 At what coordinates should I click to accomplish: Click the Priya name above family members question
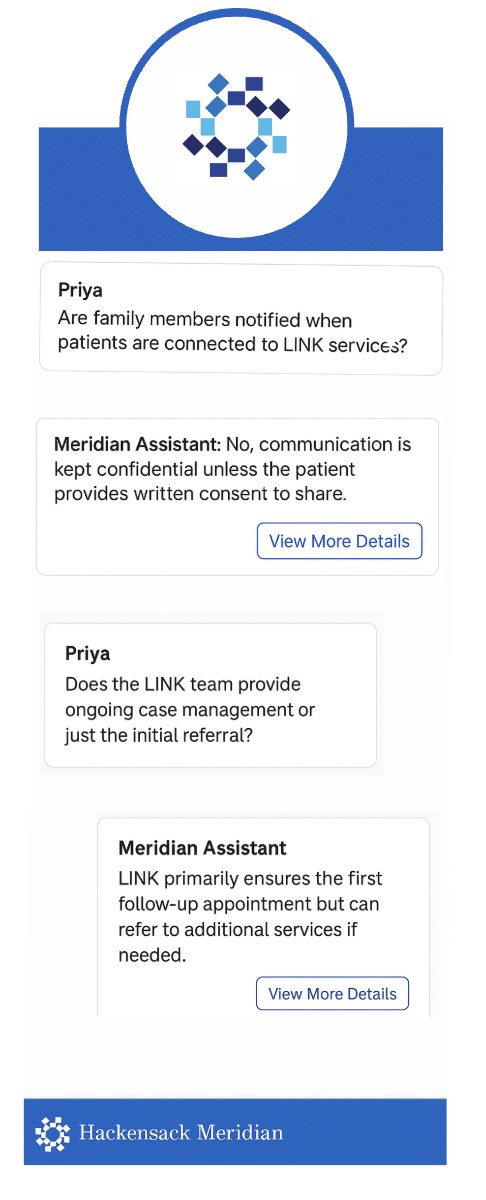80,291
